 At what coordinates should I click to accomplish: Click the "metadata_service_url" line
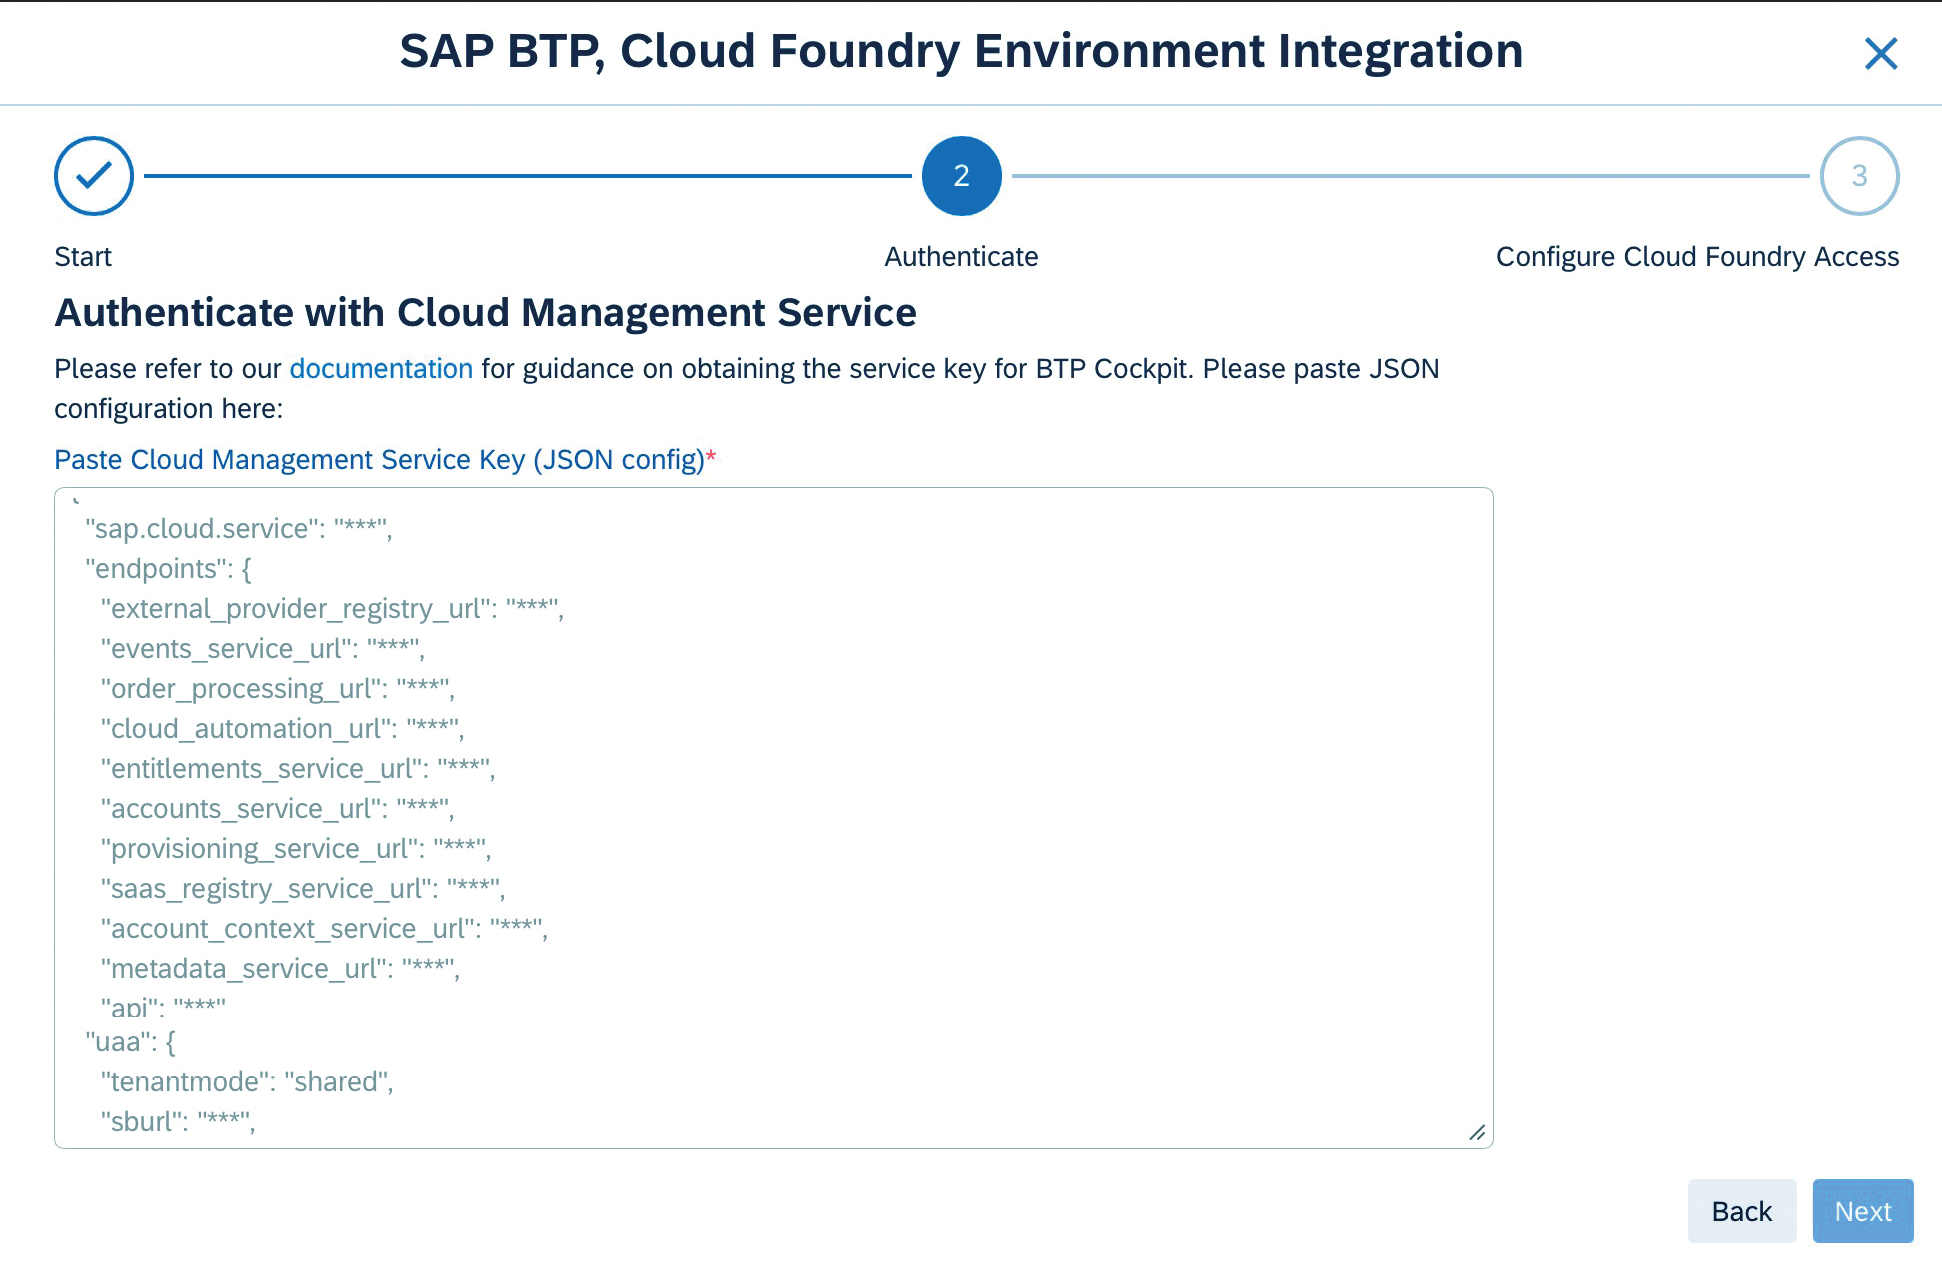tap(280, 968)
